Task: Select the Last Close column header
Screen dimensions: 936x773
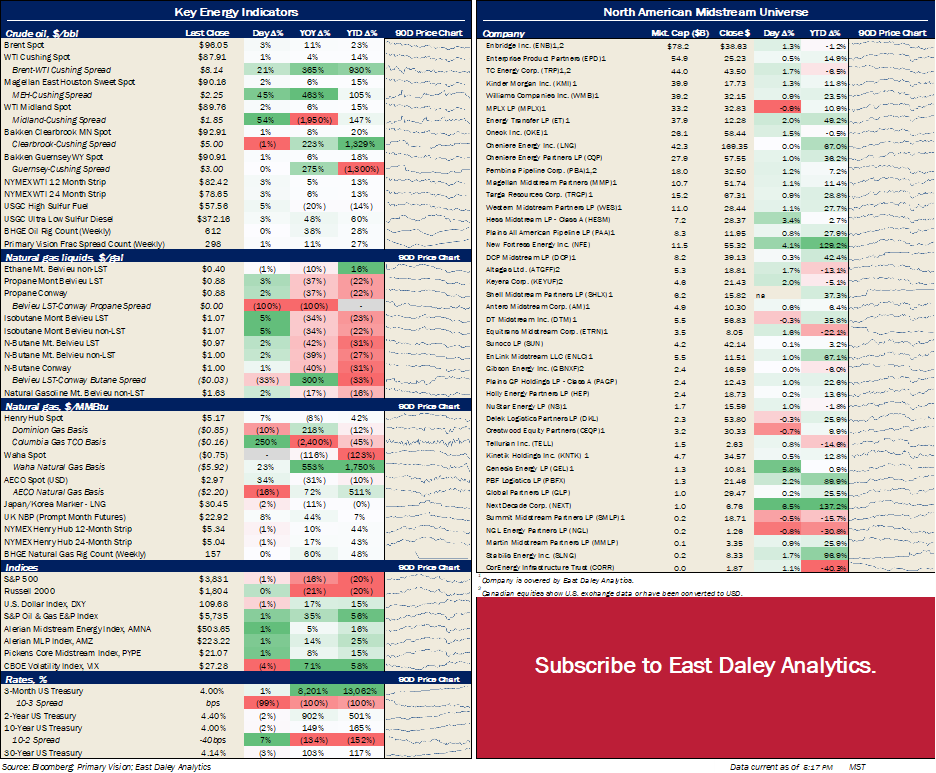Action: coord(207,33)
